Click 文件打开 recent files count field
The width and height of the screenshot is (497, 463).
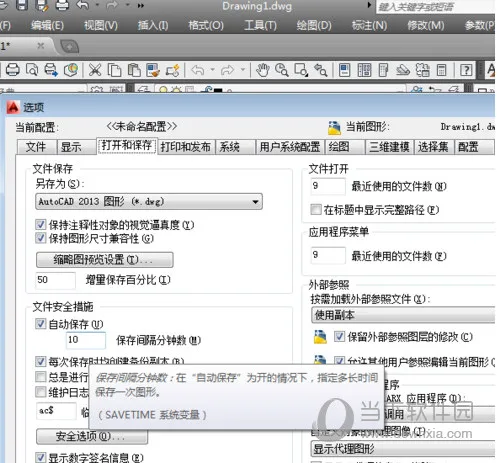tap(328, 186)
